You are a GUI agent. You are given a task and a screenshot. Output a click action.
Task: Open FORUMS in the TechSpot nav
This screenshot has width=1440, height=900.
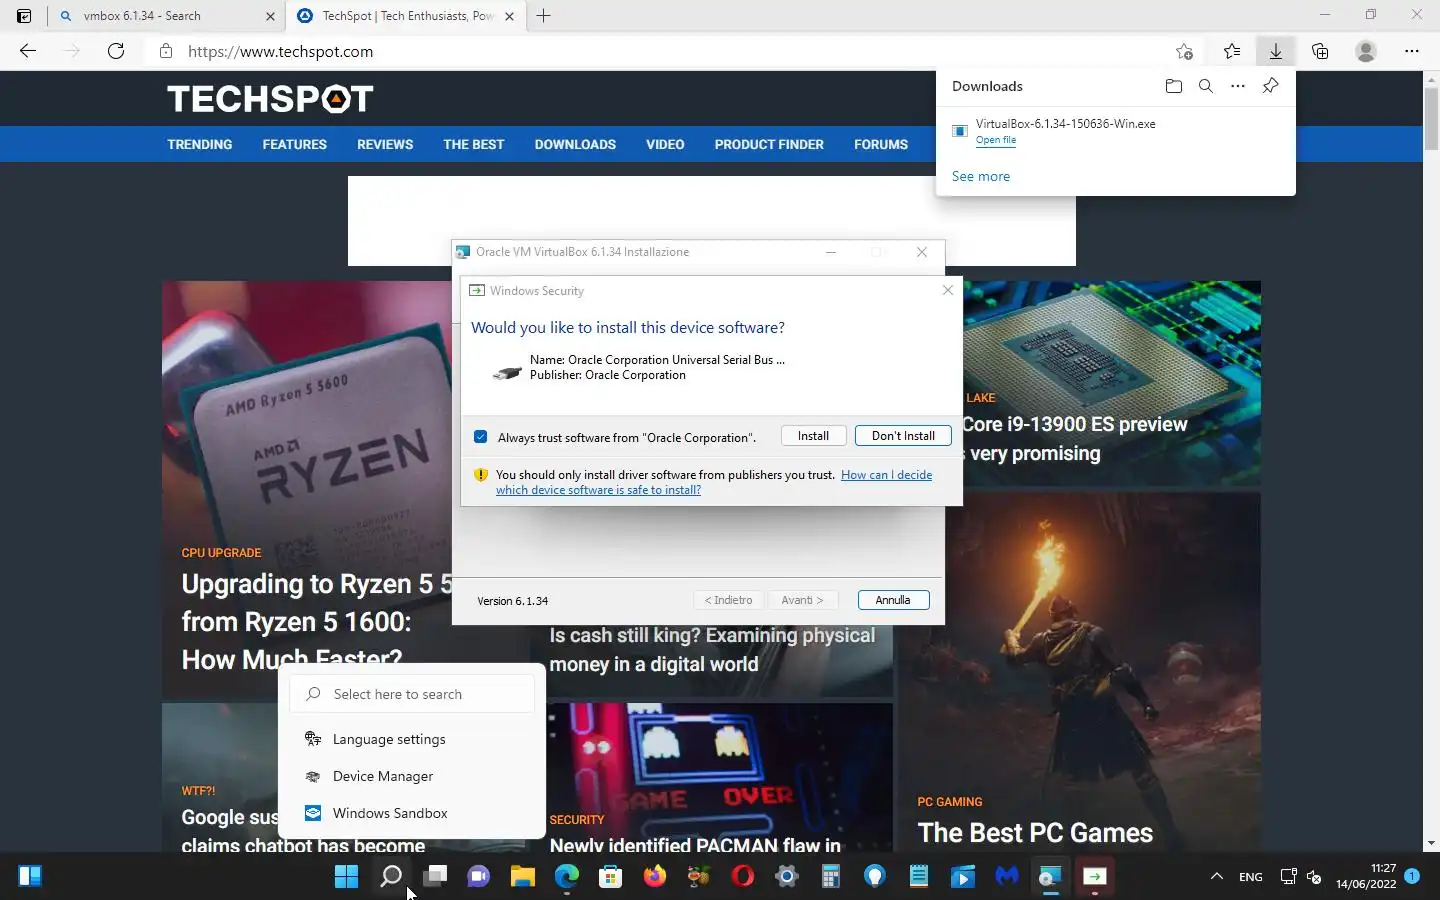881,144
